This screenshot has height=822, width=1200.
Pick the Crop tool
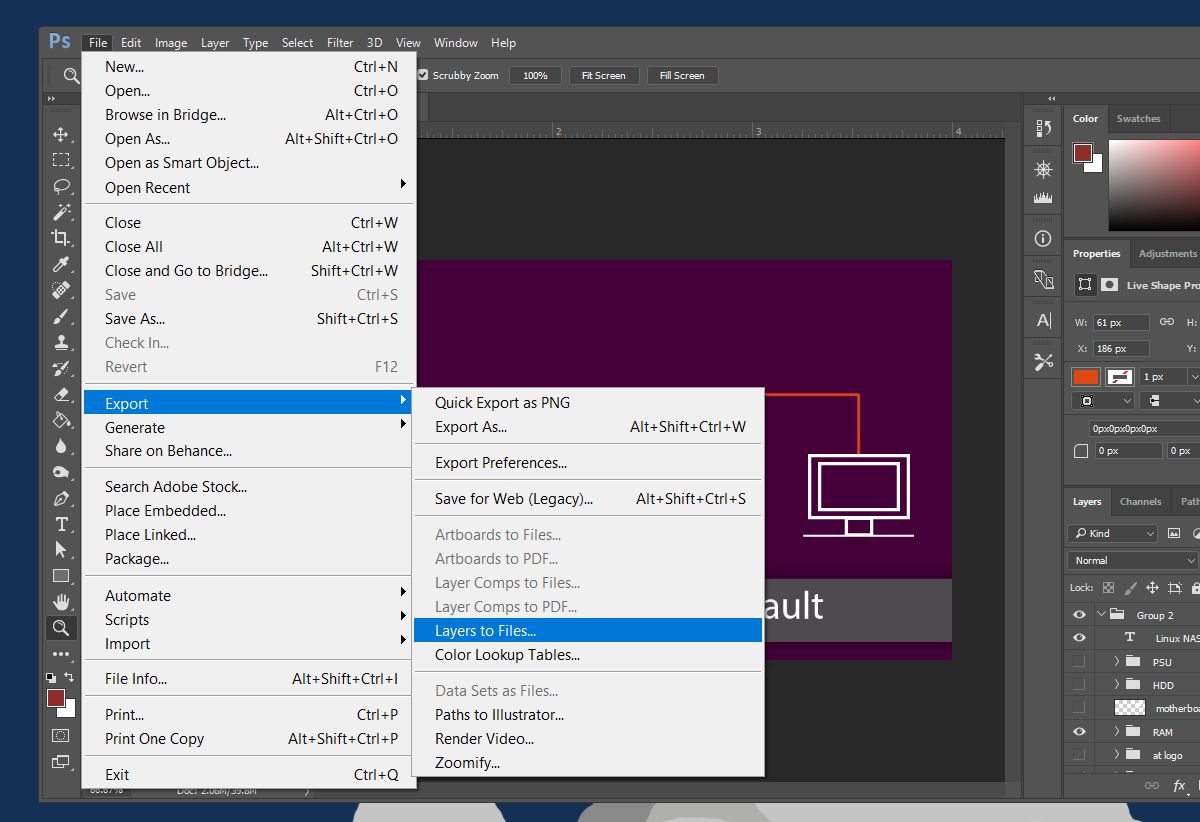[61, 238]
